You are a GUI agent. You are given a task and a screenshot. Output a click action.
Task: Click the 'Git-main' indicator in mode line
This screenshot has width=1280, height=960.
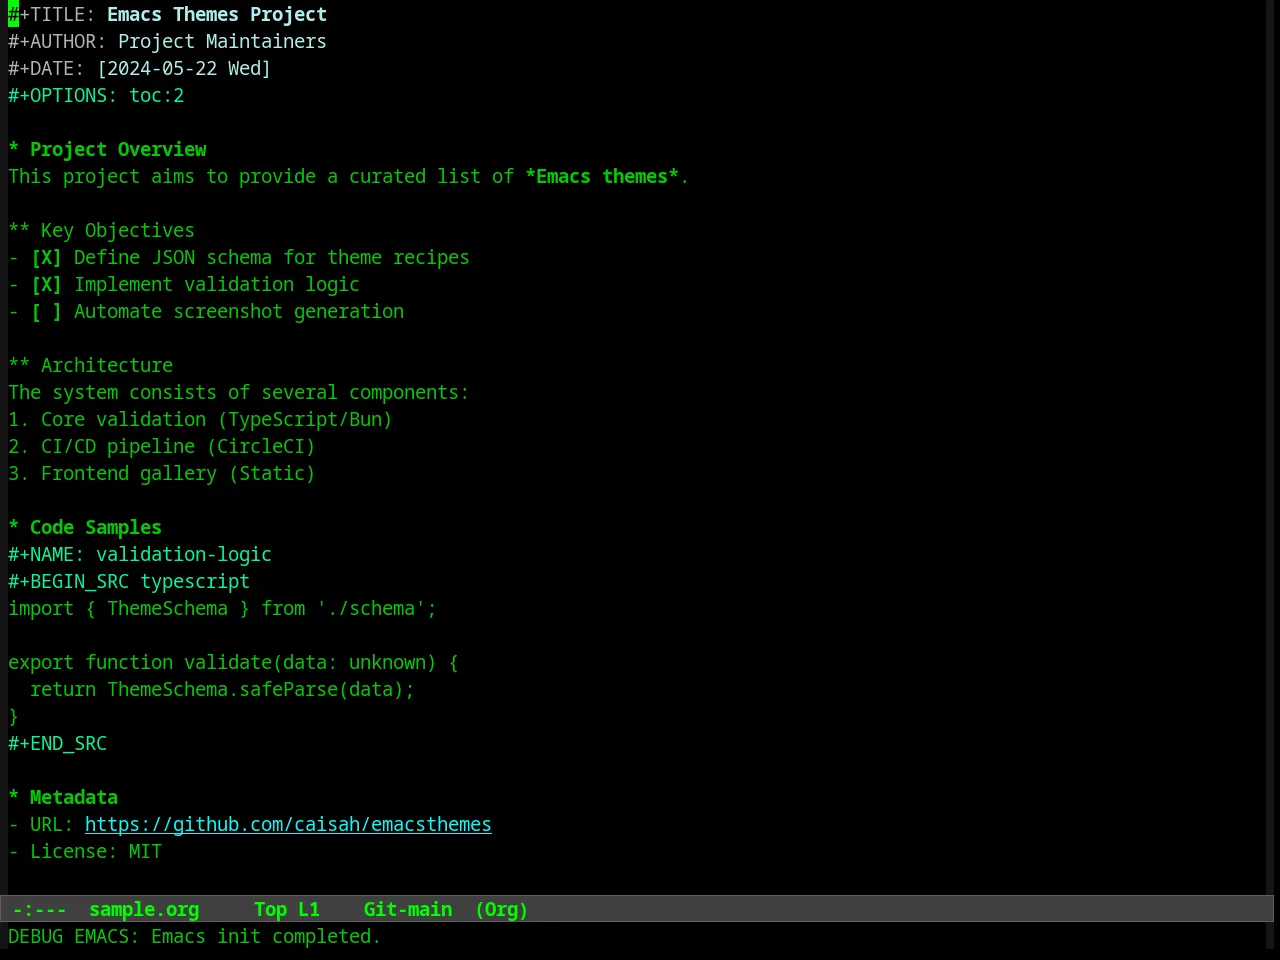click(408, 910)
